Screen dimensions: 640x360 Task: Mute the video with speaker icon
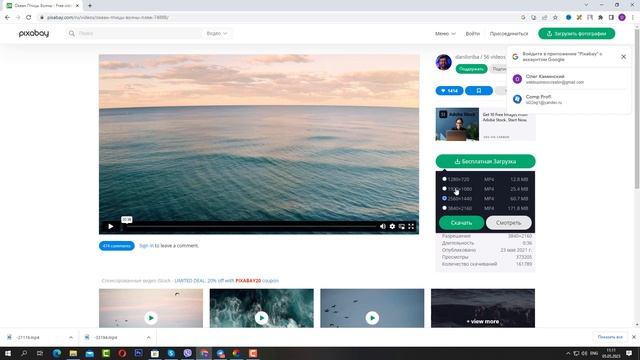point(382,227)
